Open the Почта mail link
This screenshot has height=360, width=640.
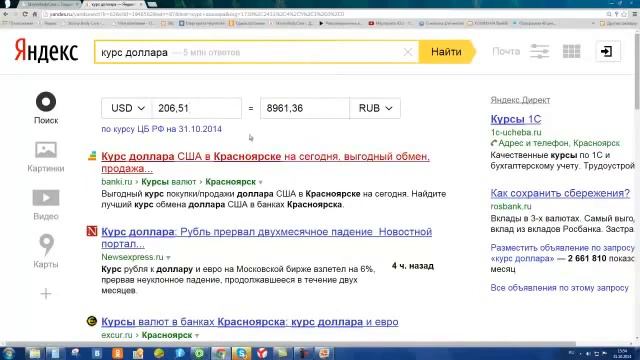[506, 51]
